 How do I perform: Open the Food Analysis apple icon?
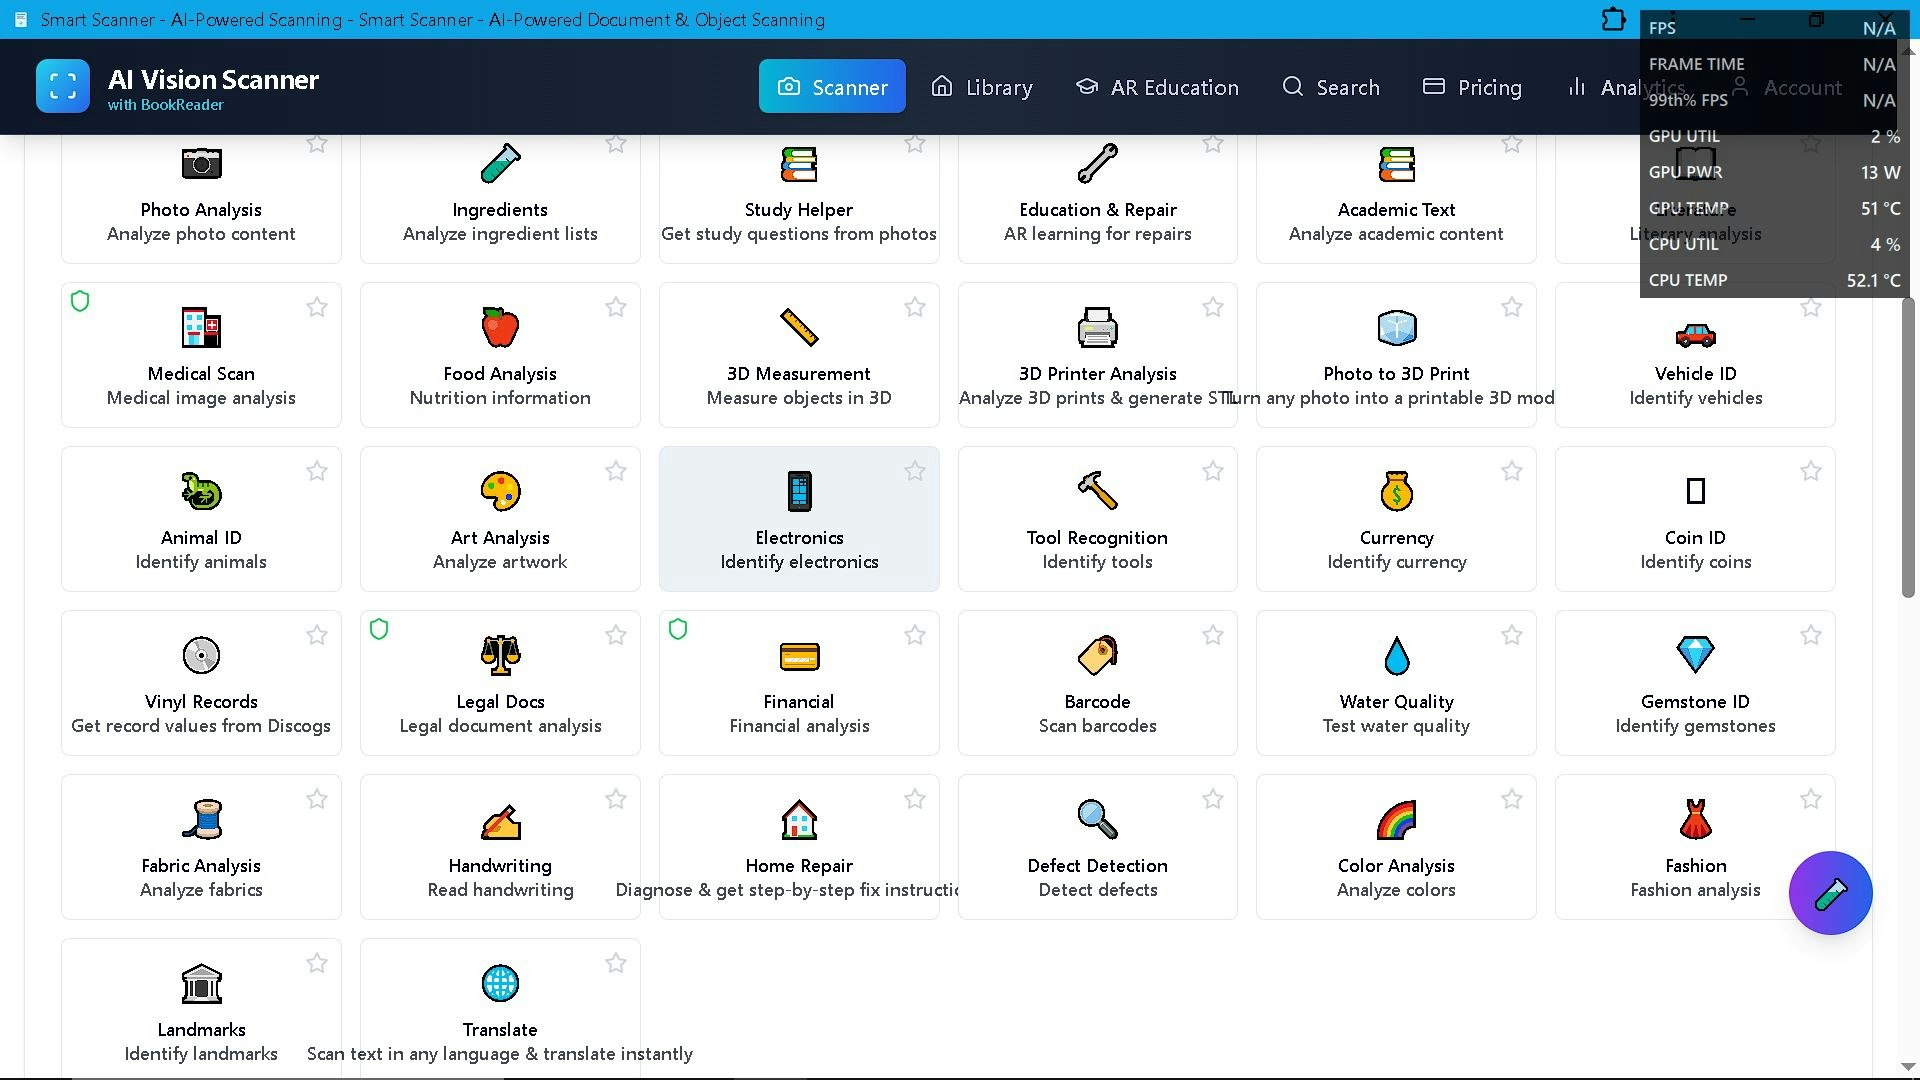500,328
